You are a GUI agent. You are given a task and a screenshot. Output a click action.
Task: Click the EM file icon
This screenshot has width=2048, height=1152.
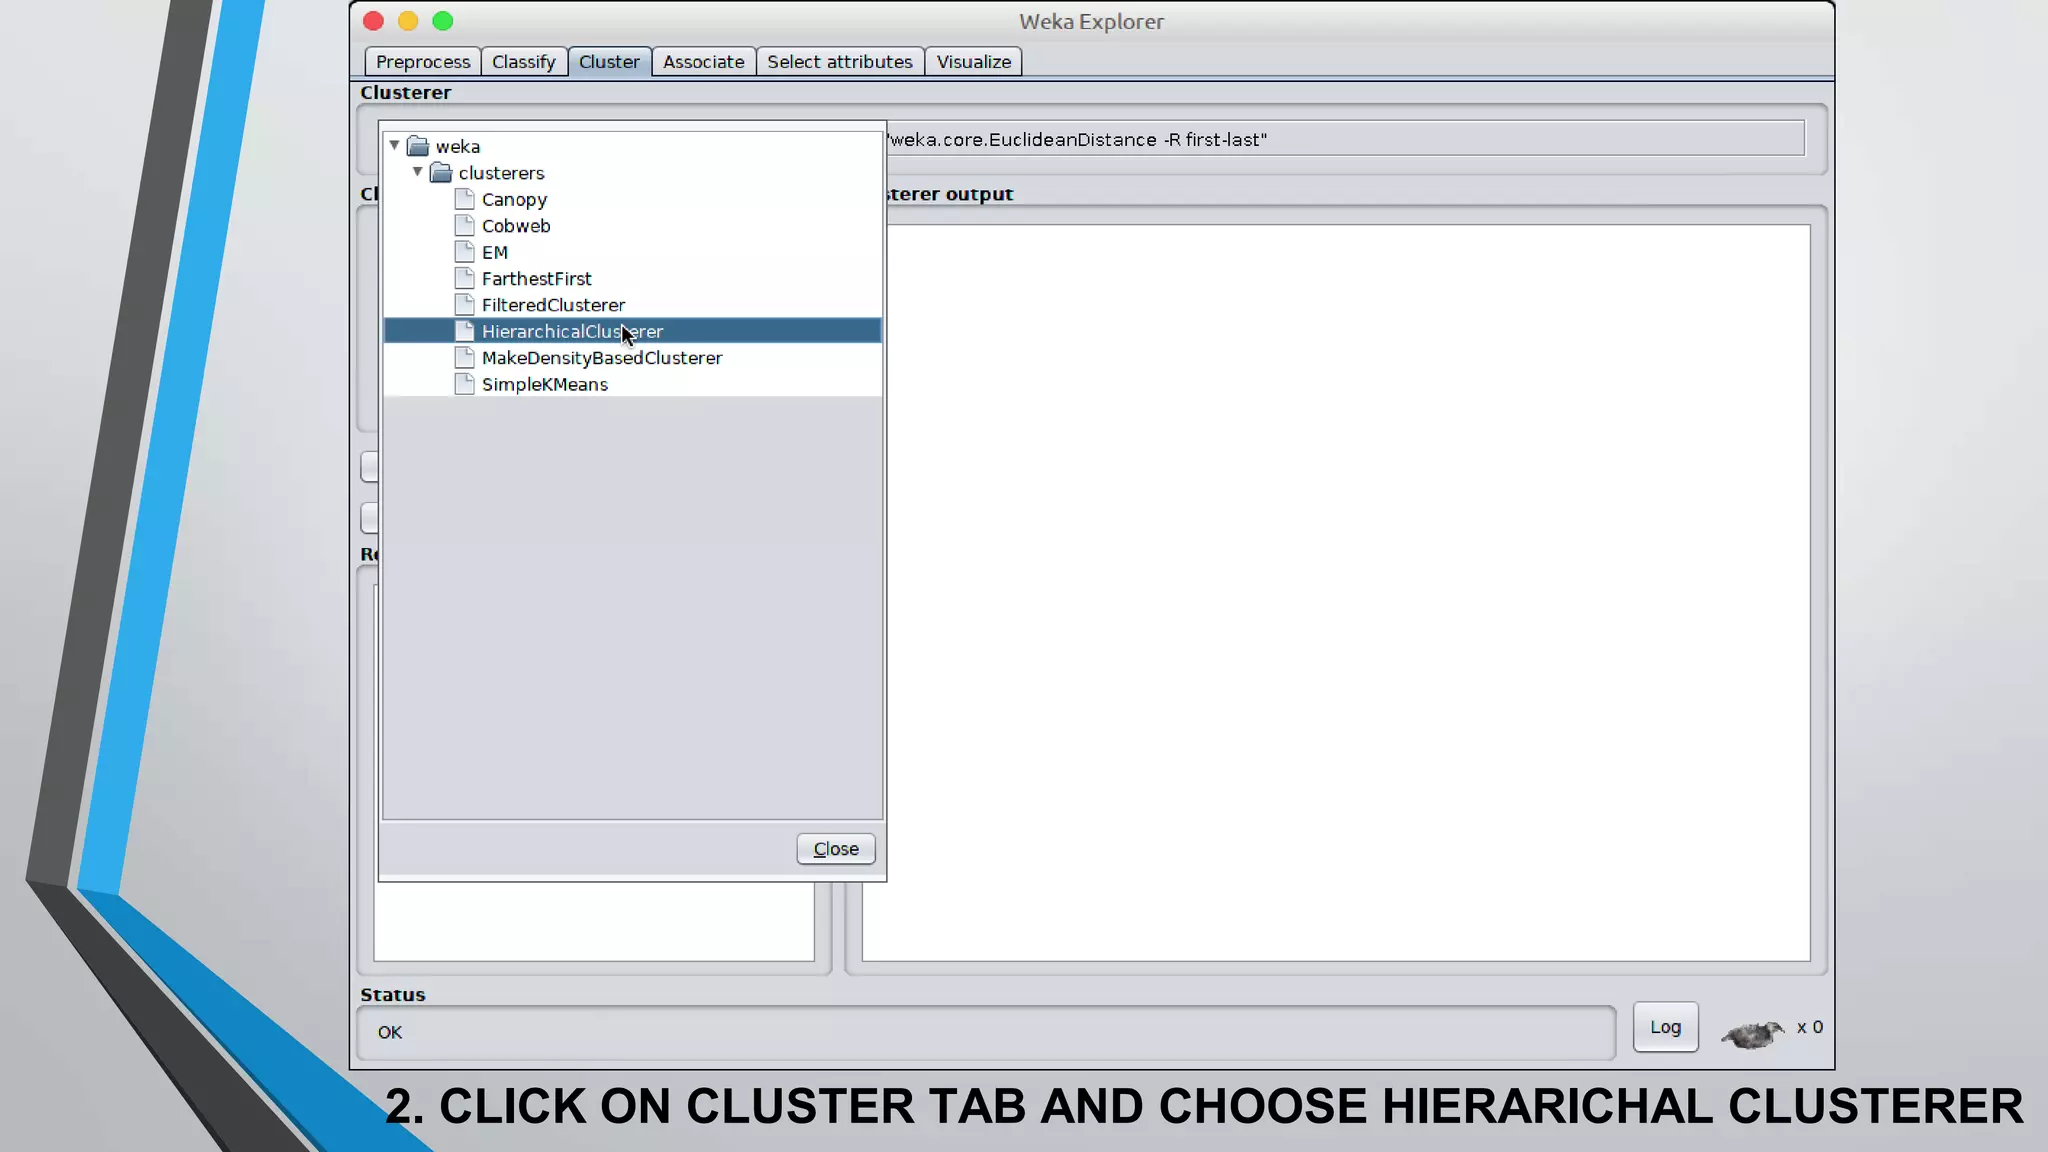[x=464, y=252]
